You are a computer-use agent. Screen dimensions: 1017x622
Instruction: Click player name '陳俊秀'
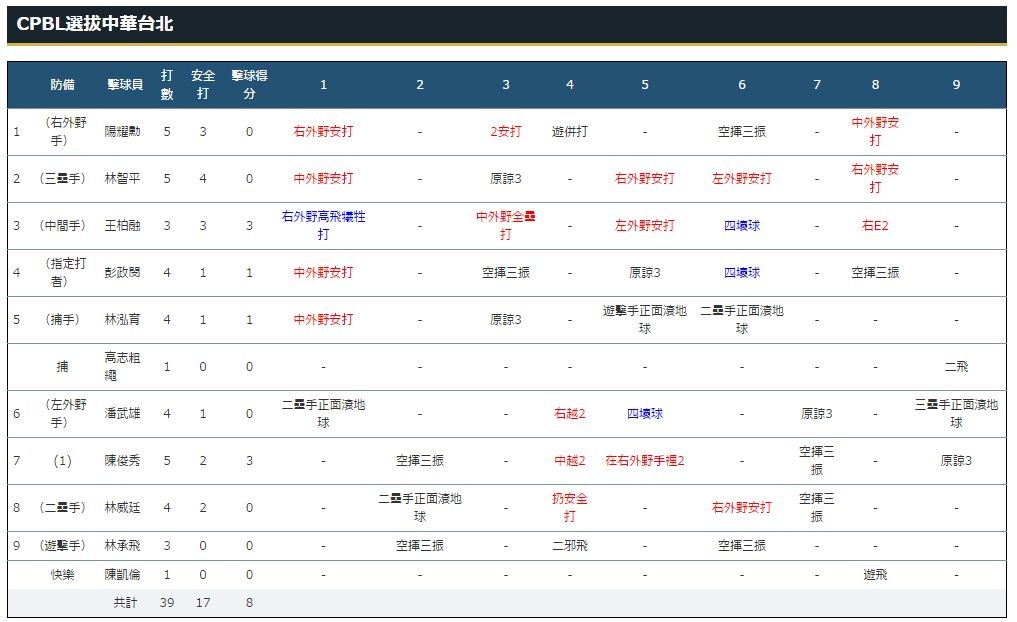[122, 461]
